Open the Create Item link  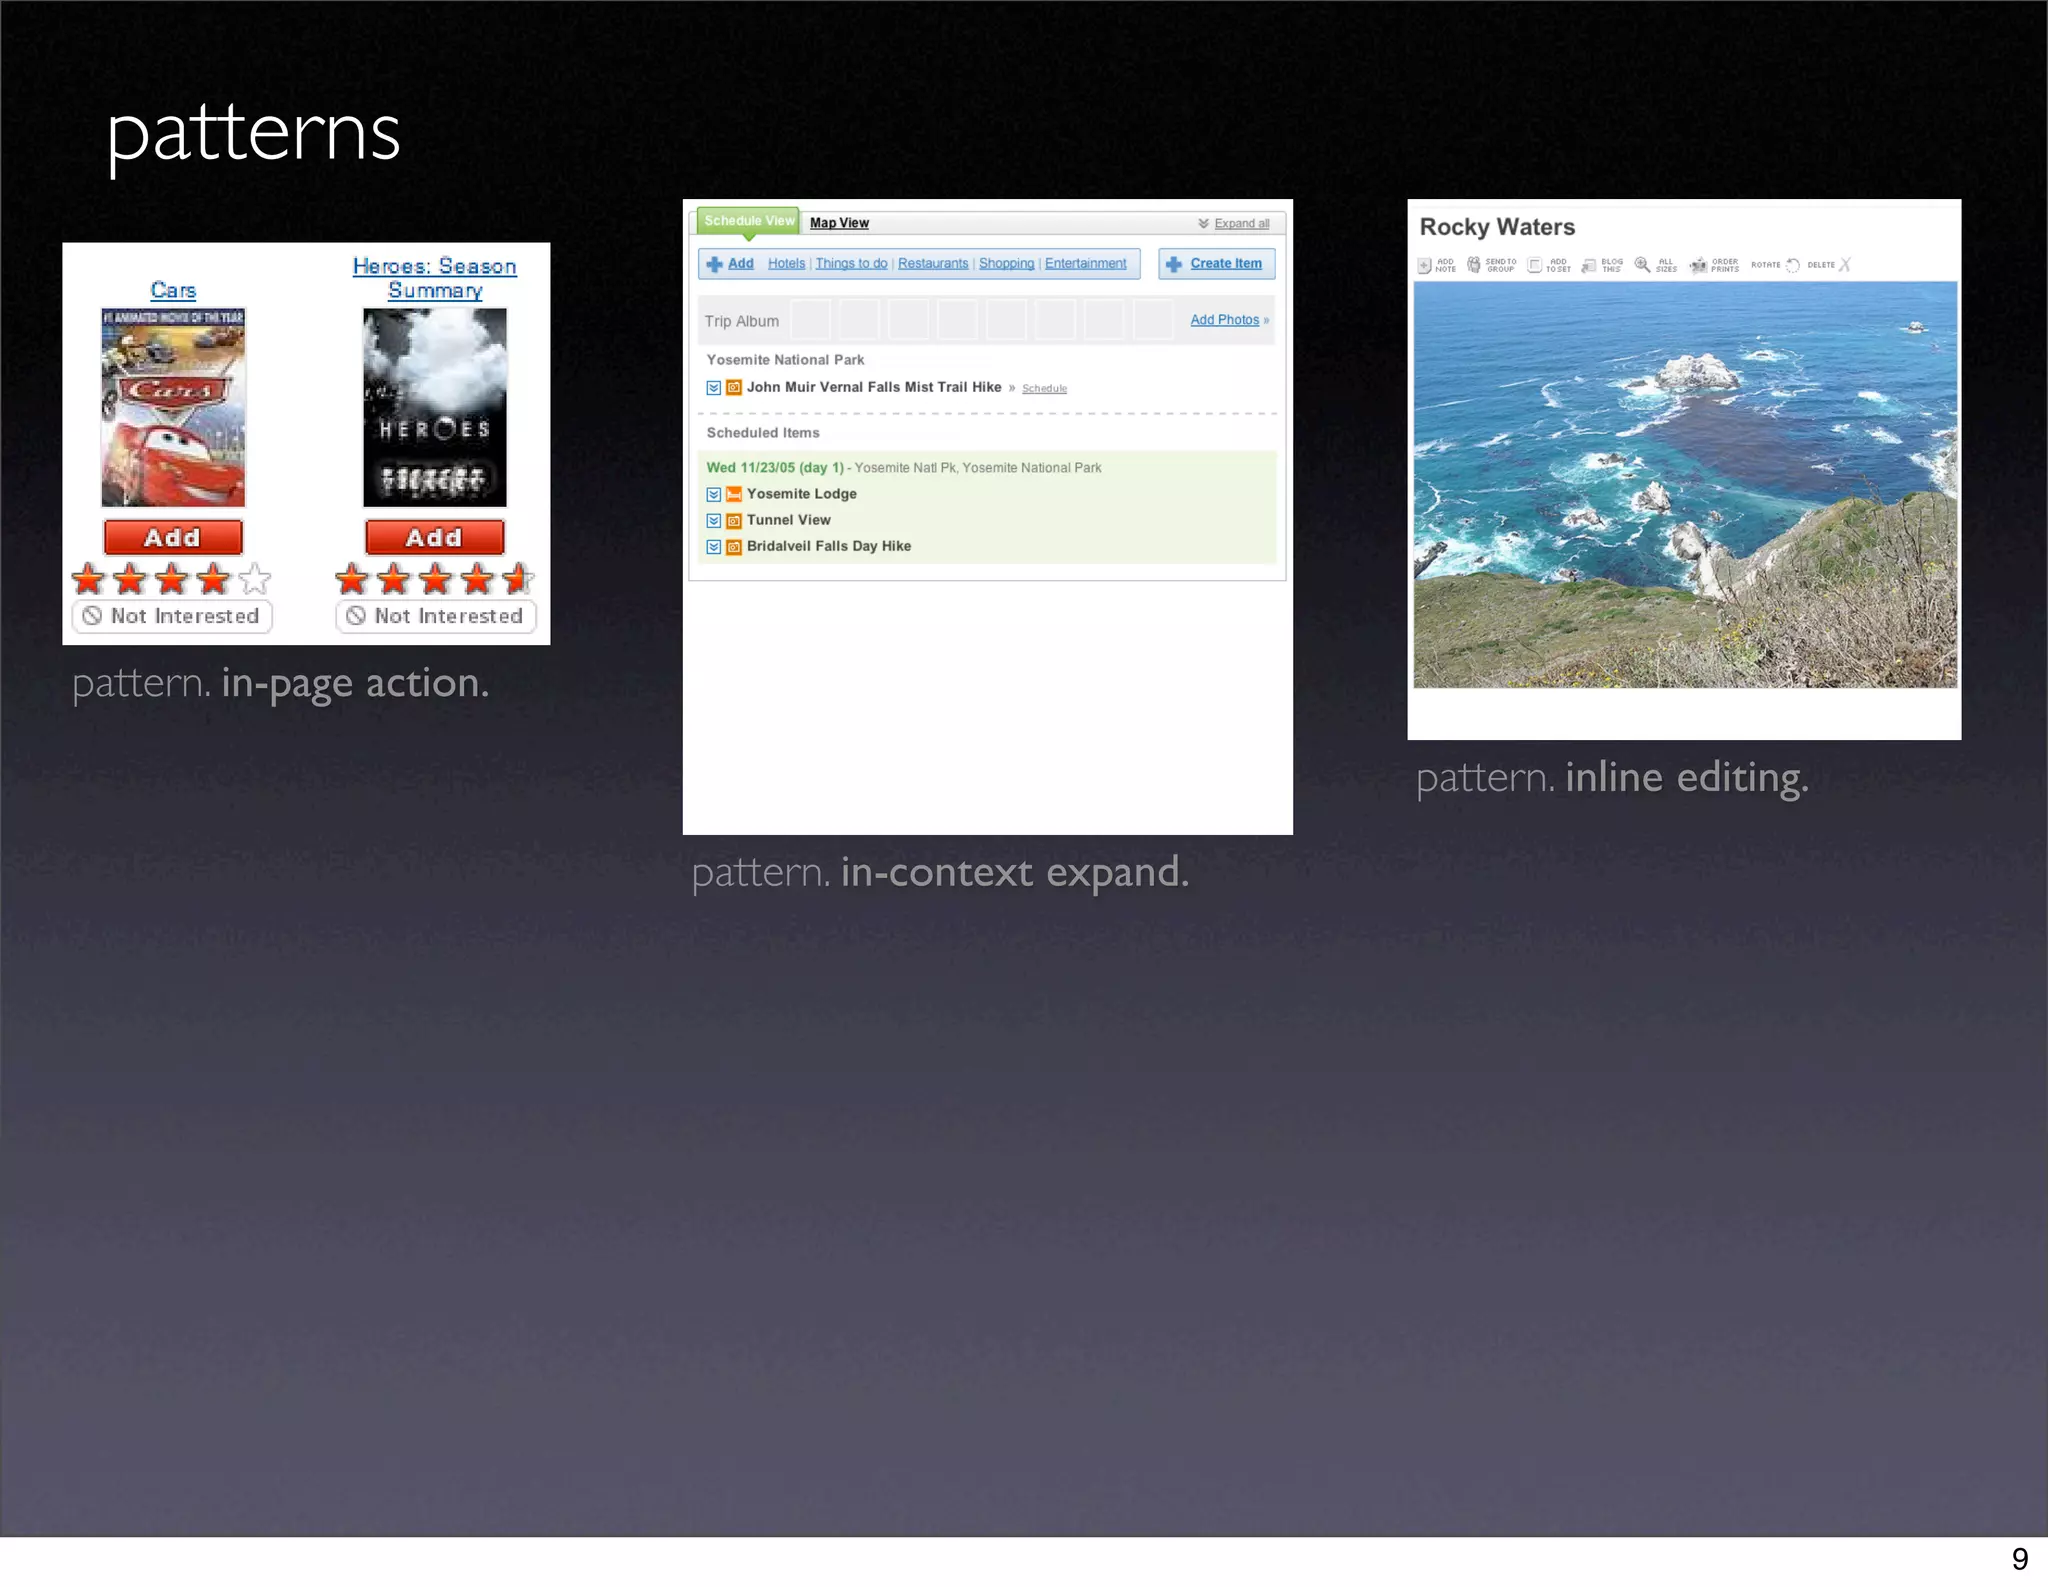1225,264
